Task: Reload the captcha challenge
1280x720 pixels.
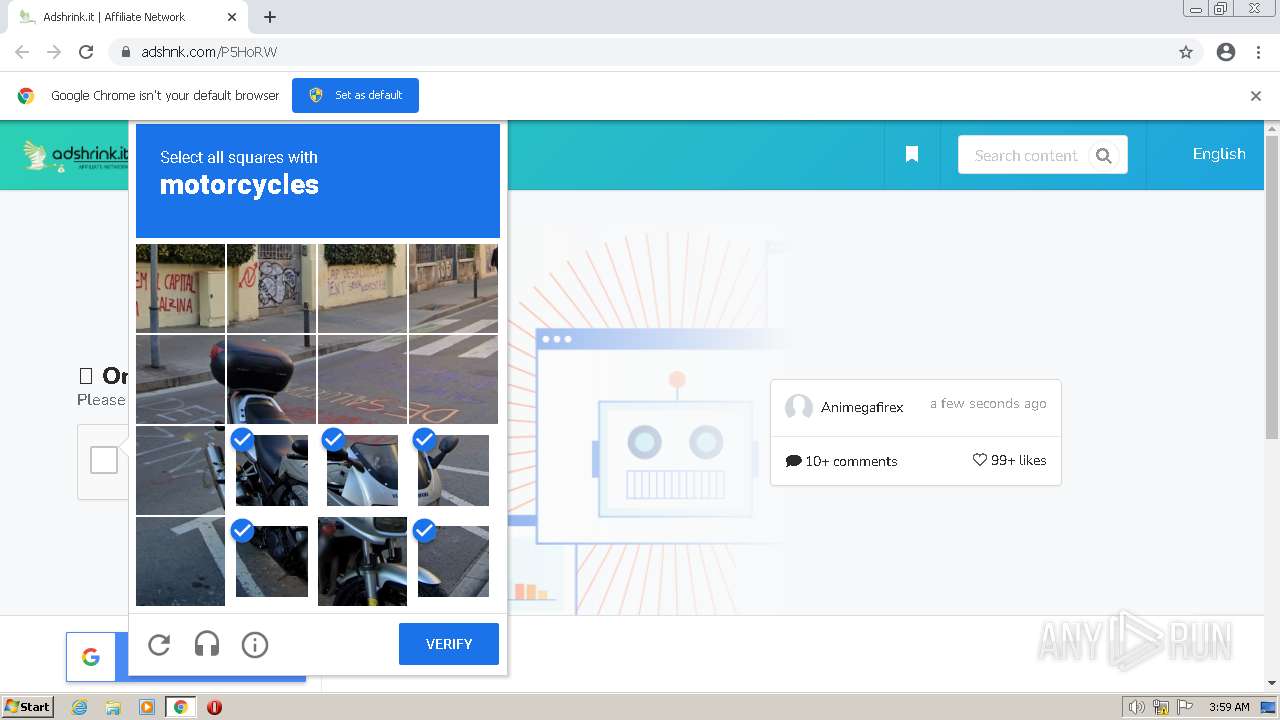Action: [159, 645]
